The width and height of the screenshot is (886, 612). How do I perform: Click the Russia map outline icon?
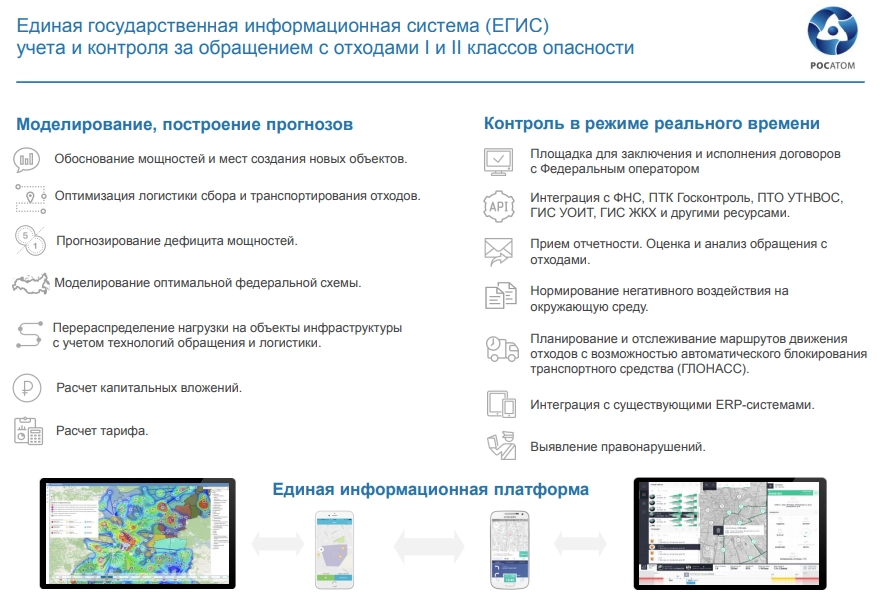pos(31,284)
